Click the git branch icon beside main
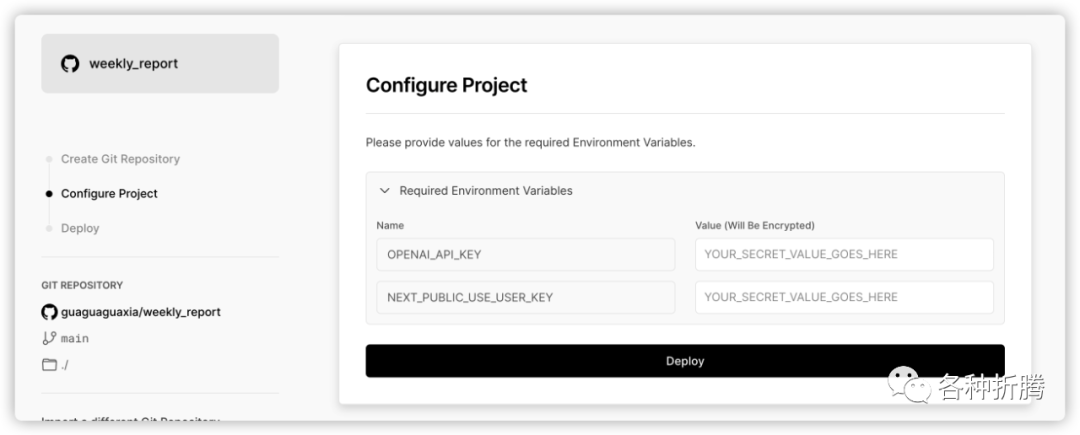 click(49, 338)
